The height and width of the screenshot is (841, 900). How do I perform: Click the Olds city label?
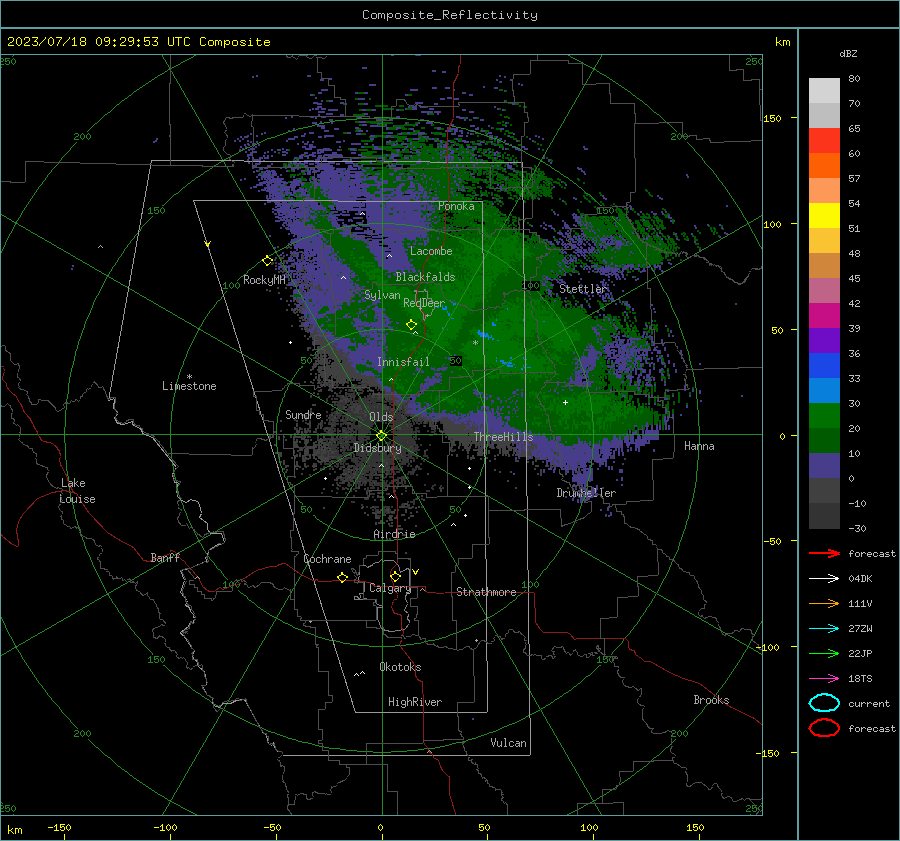381,417
